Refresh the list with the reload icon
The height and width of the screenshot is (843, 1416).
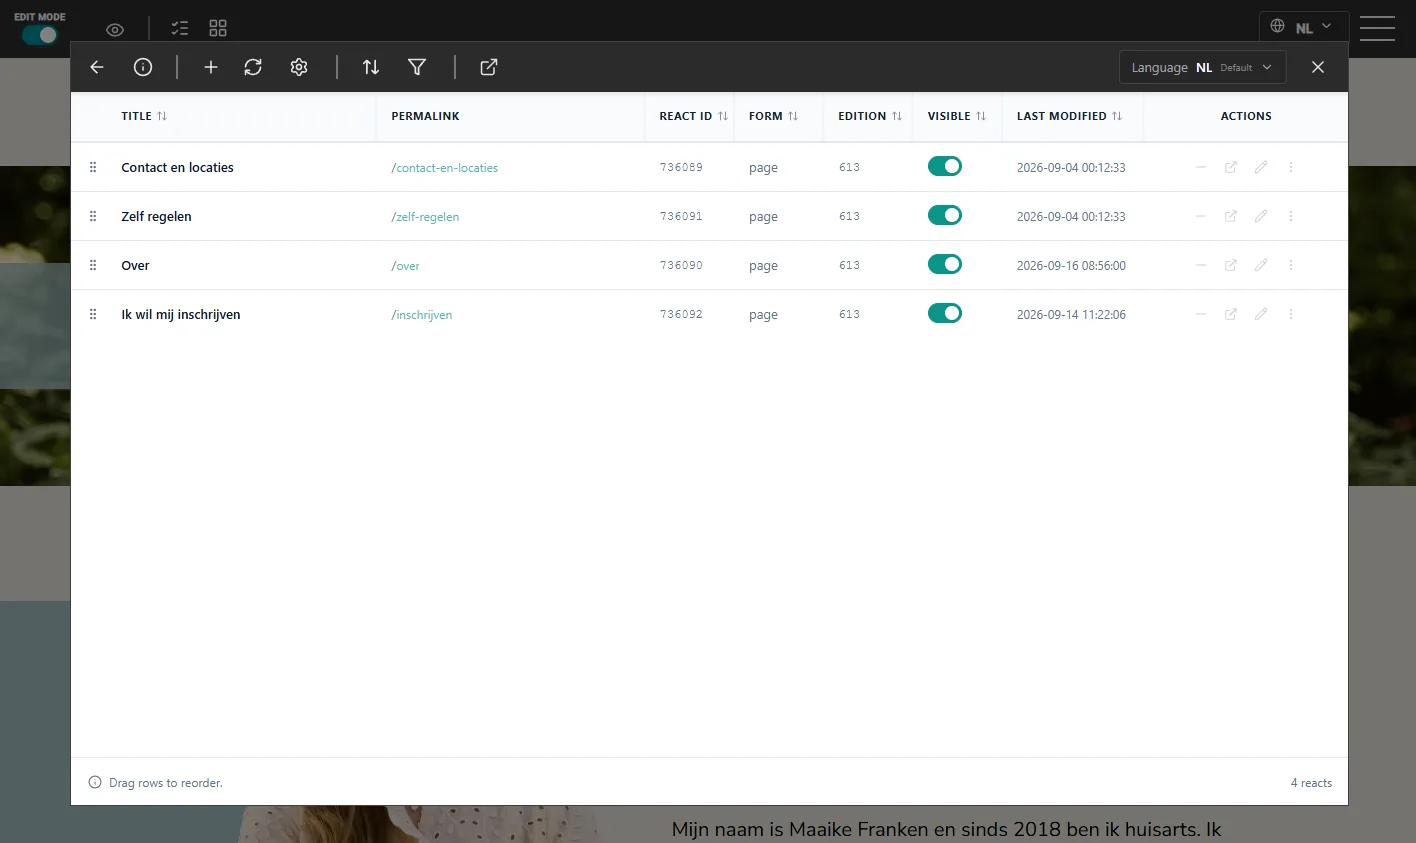click(x=253, y=67)
